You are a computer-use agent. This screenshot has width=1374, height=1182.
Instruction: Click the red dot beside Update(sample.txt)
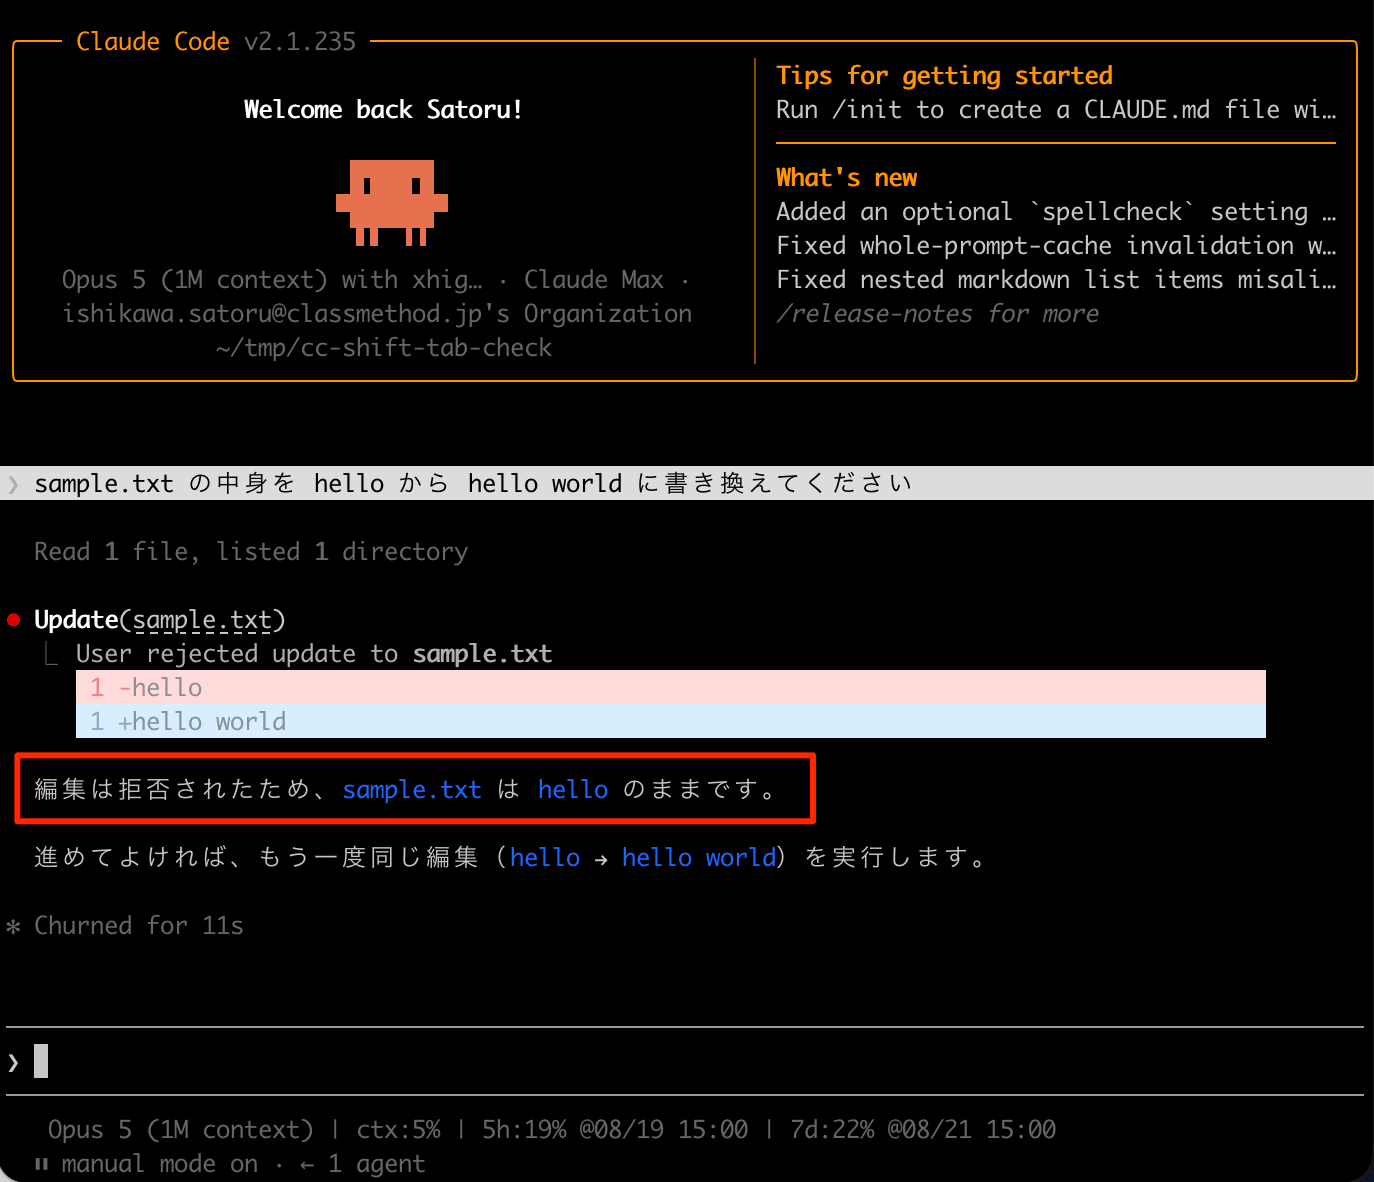tap(14, 620)
